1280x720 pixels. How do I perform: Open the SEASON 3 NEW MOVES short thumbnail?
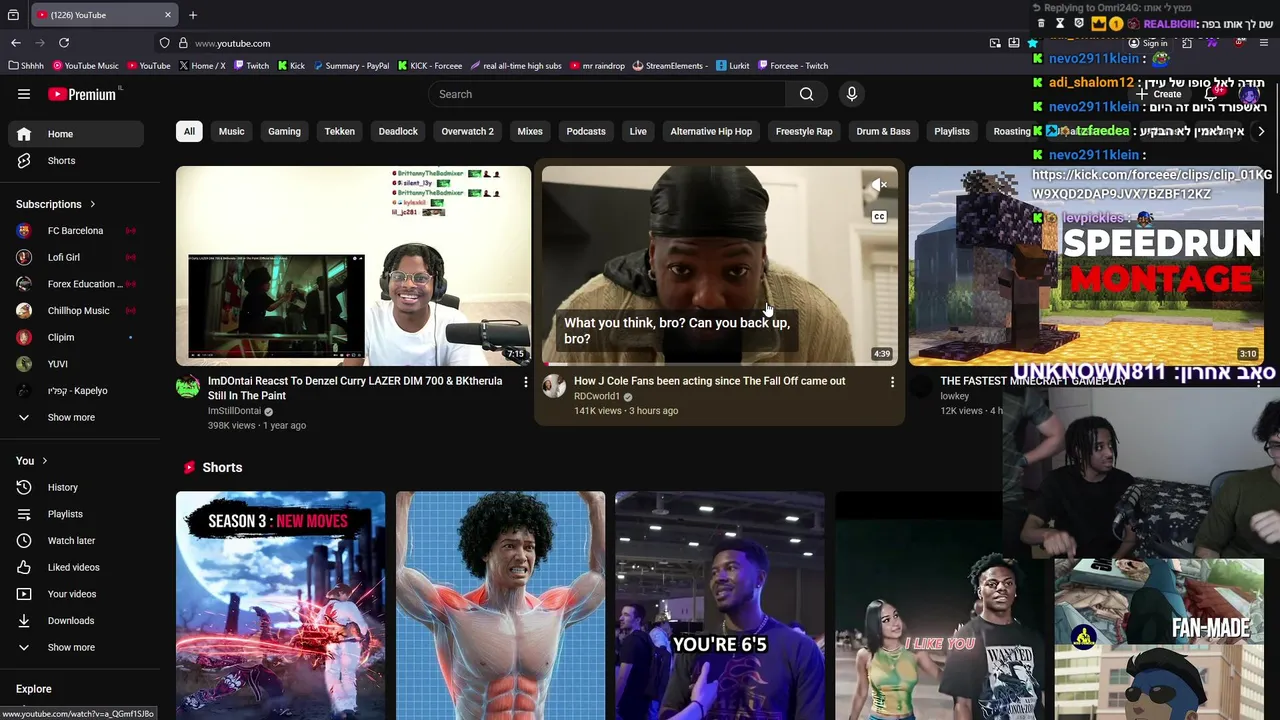point(280,606)
